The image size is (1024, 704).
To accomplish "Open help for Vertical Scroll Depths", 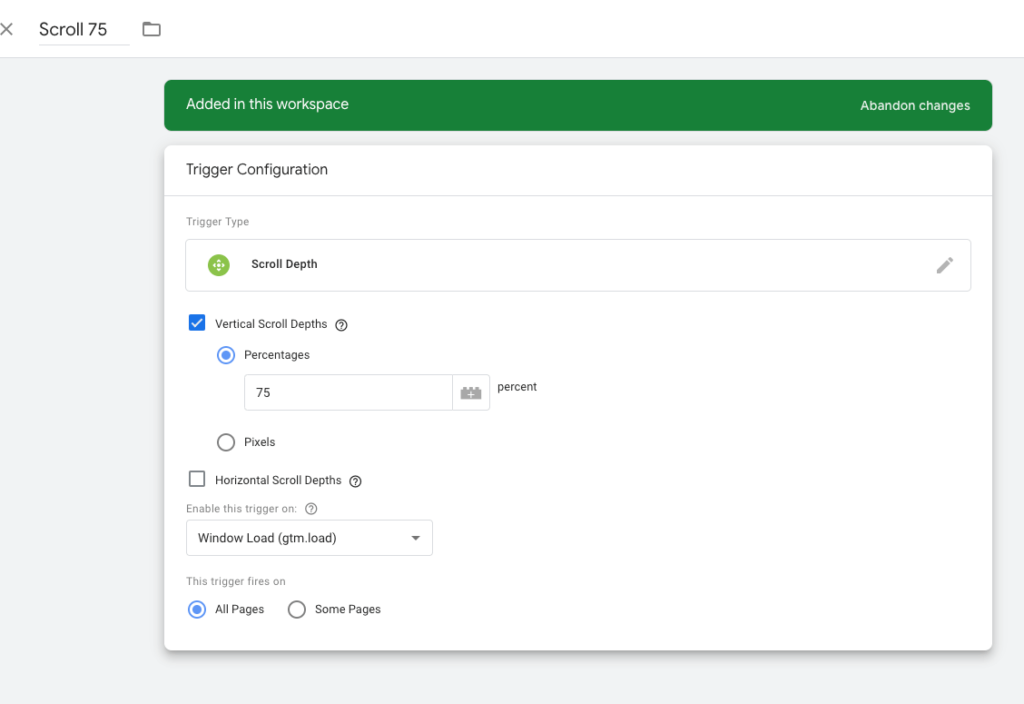I will click(x=341, y=325).
